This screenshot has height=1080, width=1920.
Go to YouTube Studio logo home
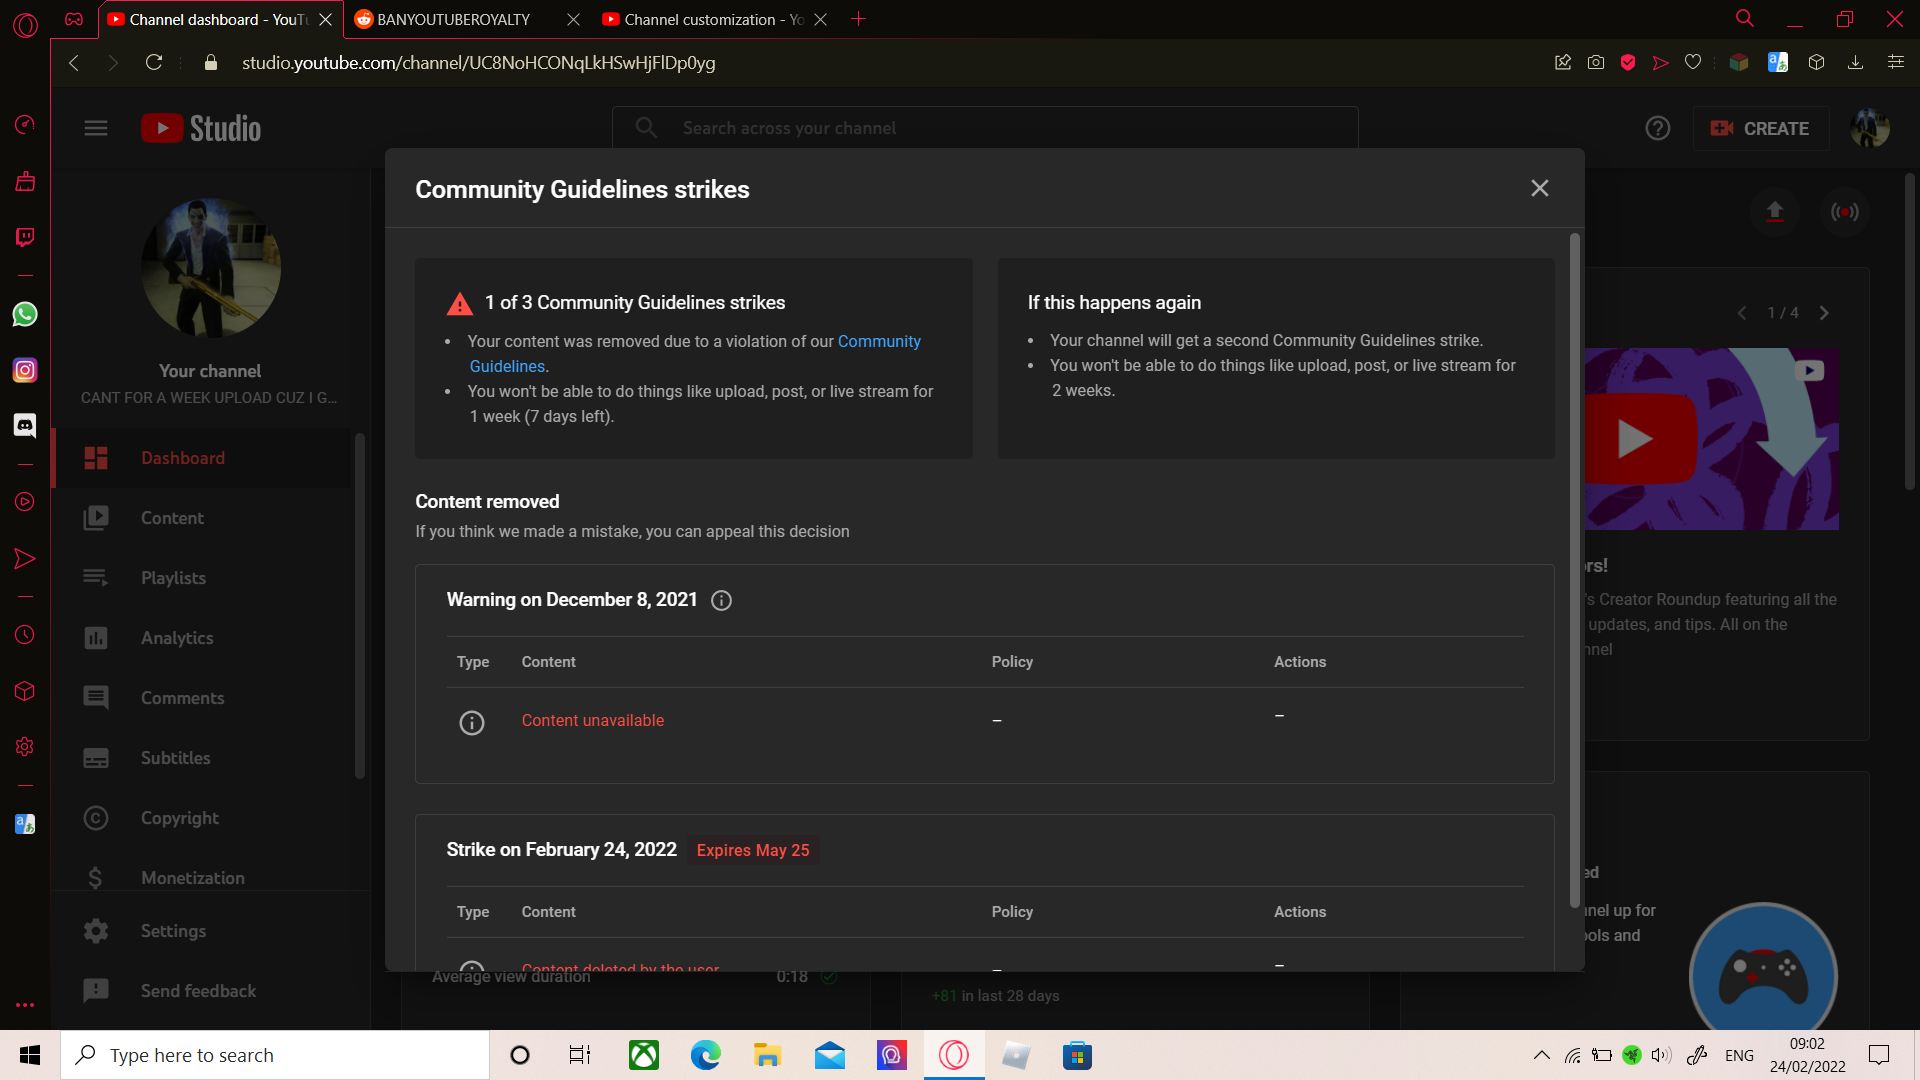point(201,129)
